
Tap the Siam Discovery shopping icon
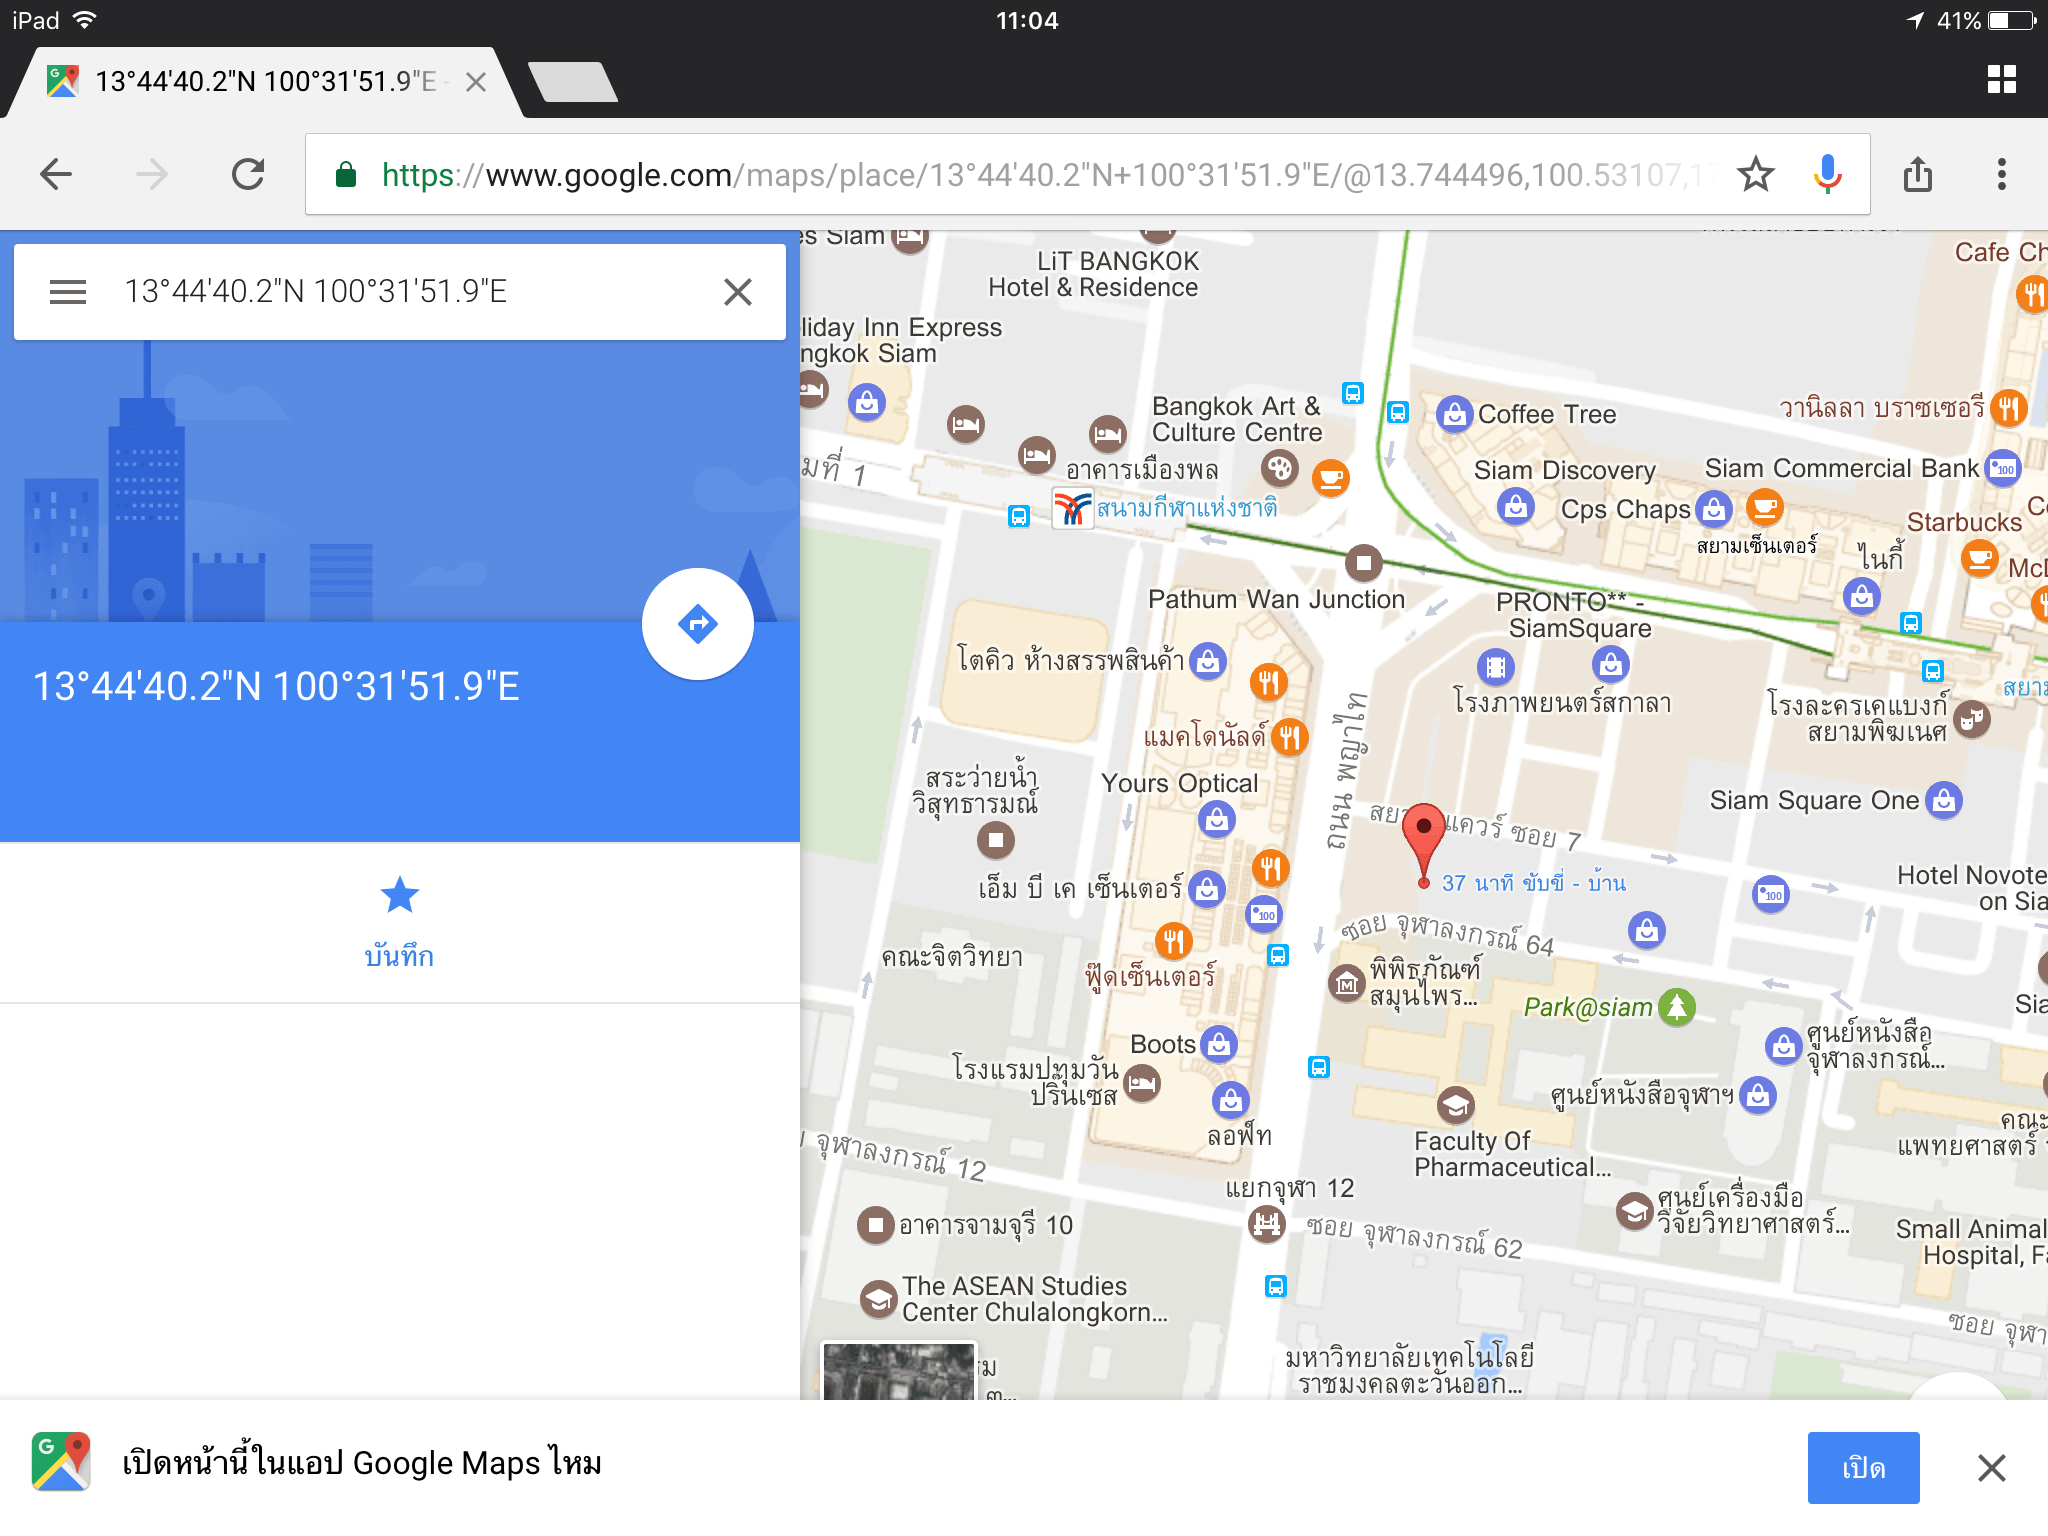[x=1515, y=506]
